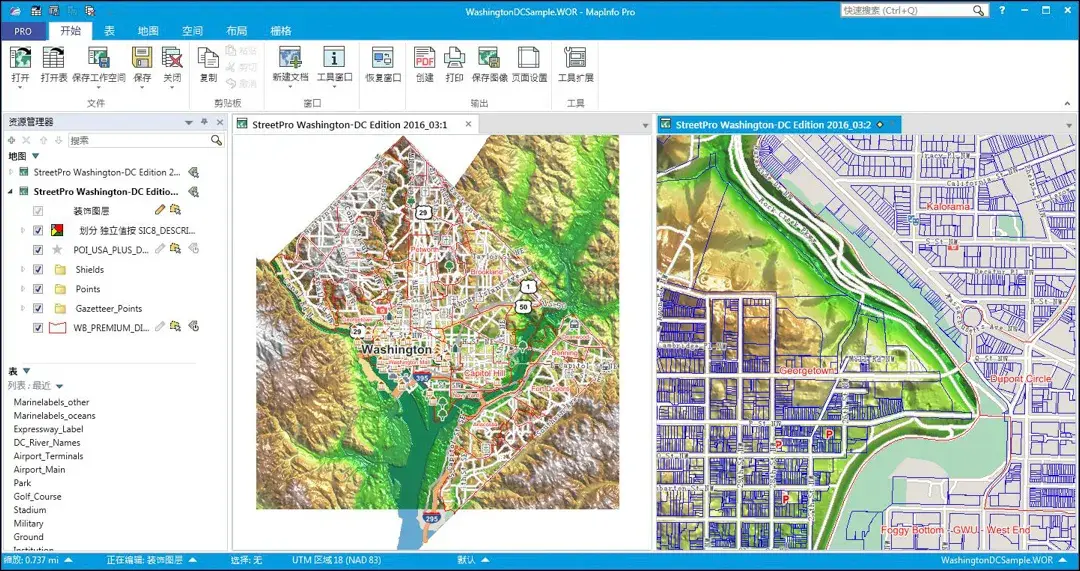This screenshot has height=571, width=1080.
Task: Uncheck the Points group checkbox
Action: point(39,289)
